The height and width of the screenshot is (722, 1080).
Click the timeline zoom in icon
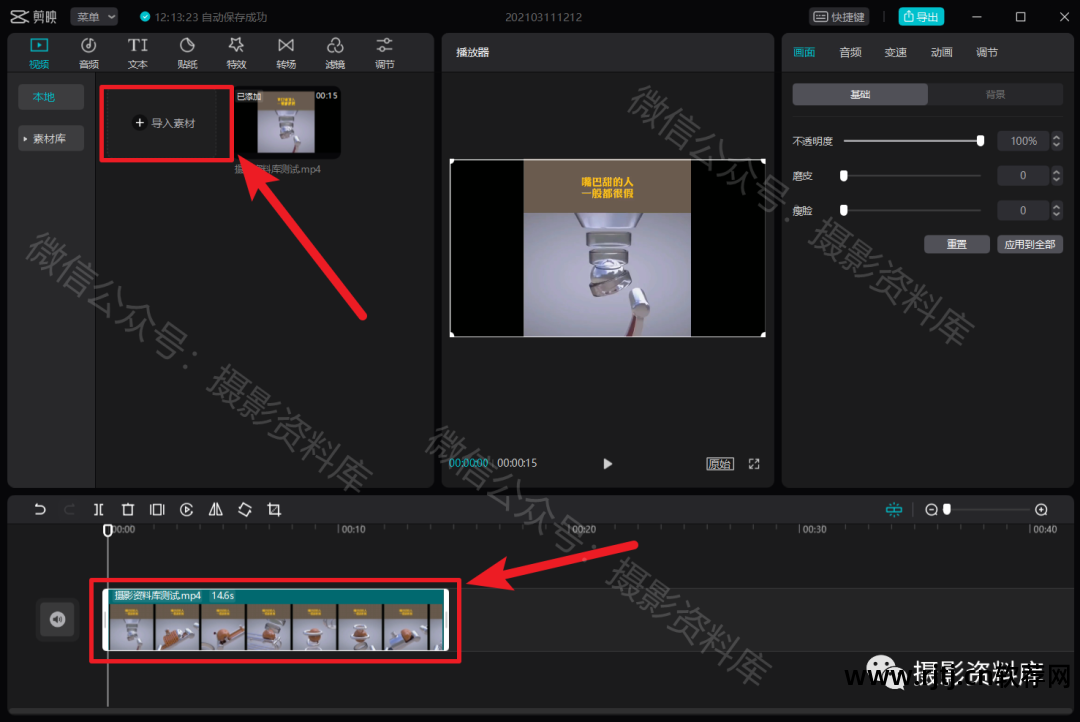click(1041, 510)
